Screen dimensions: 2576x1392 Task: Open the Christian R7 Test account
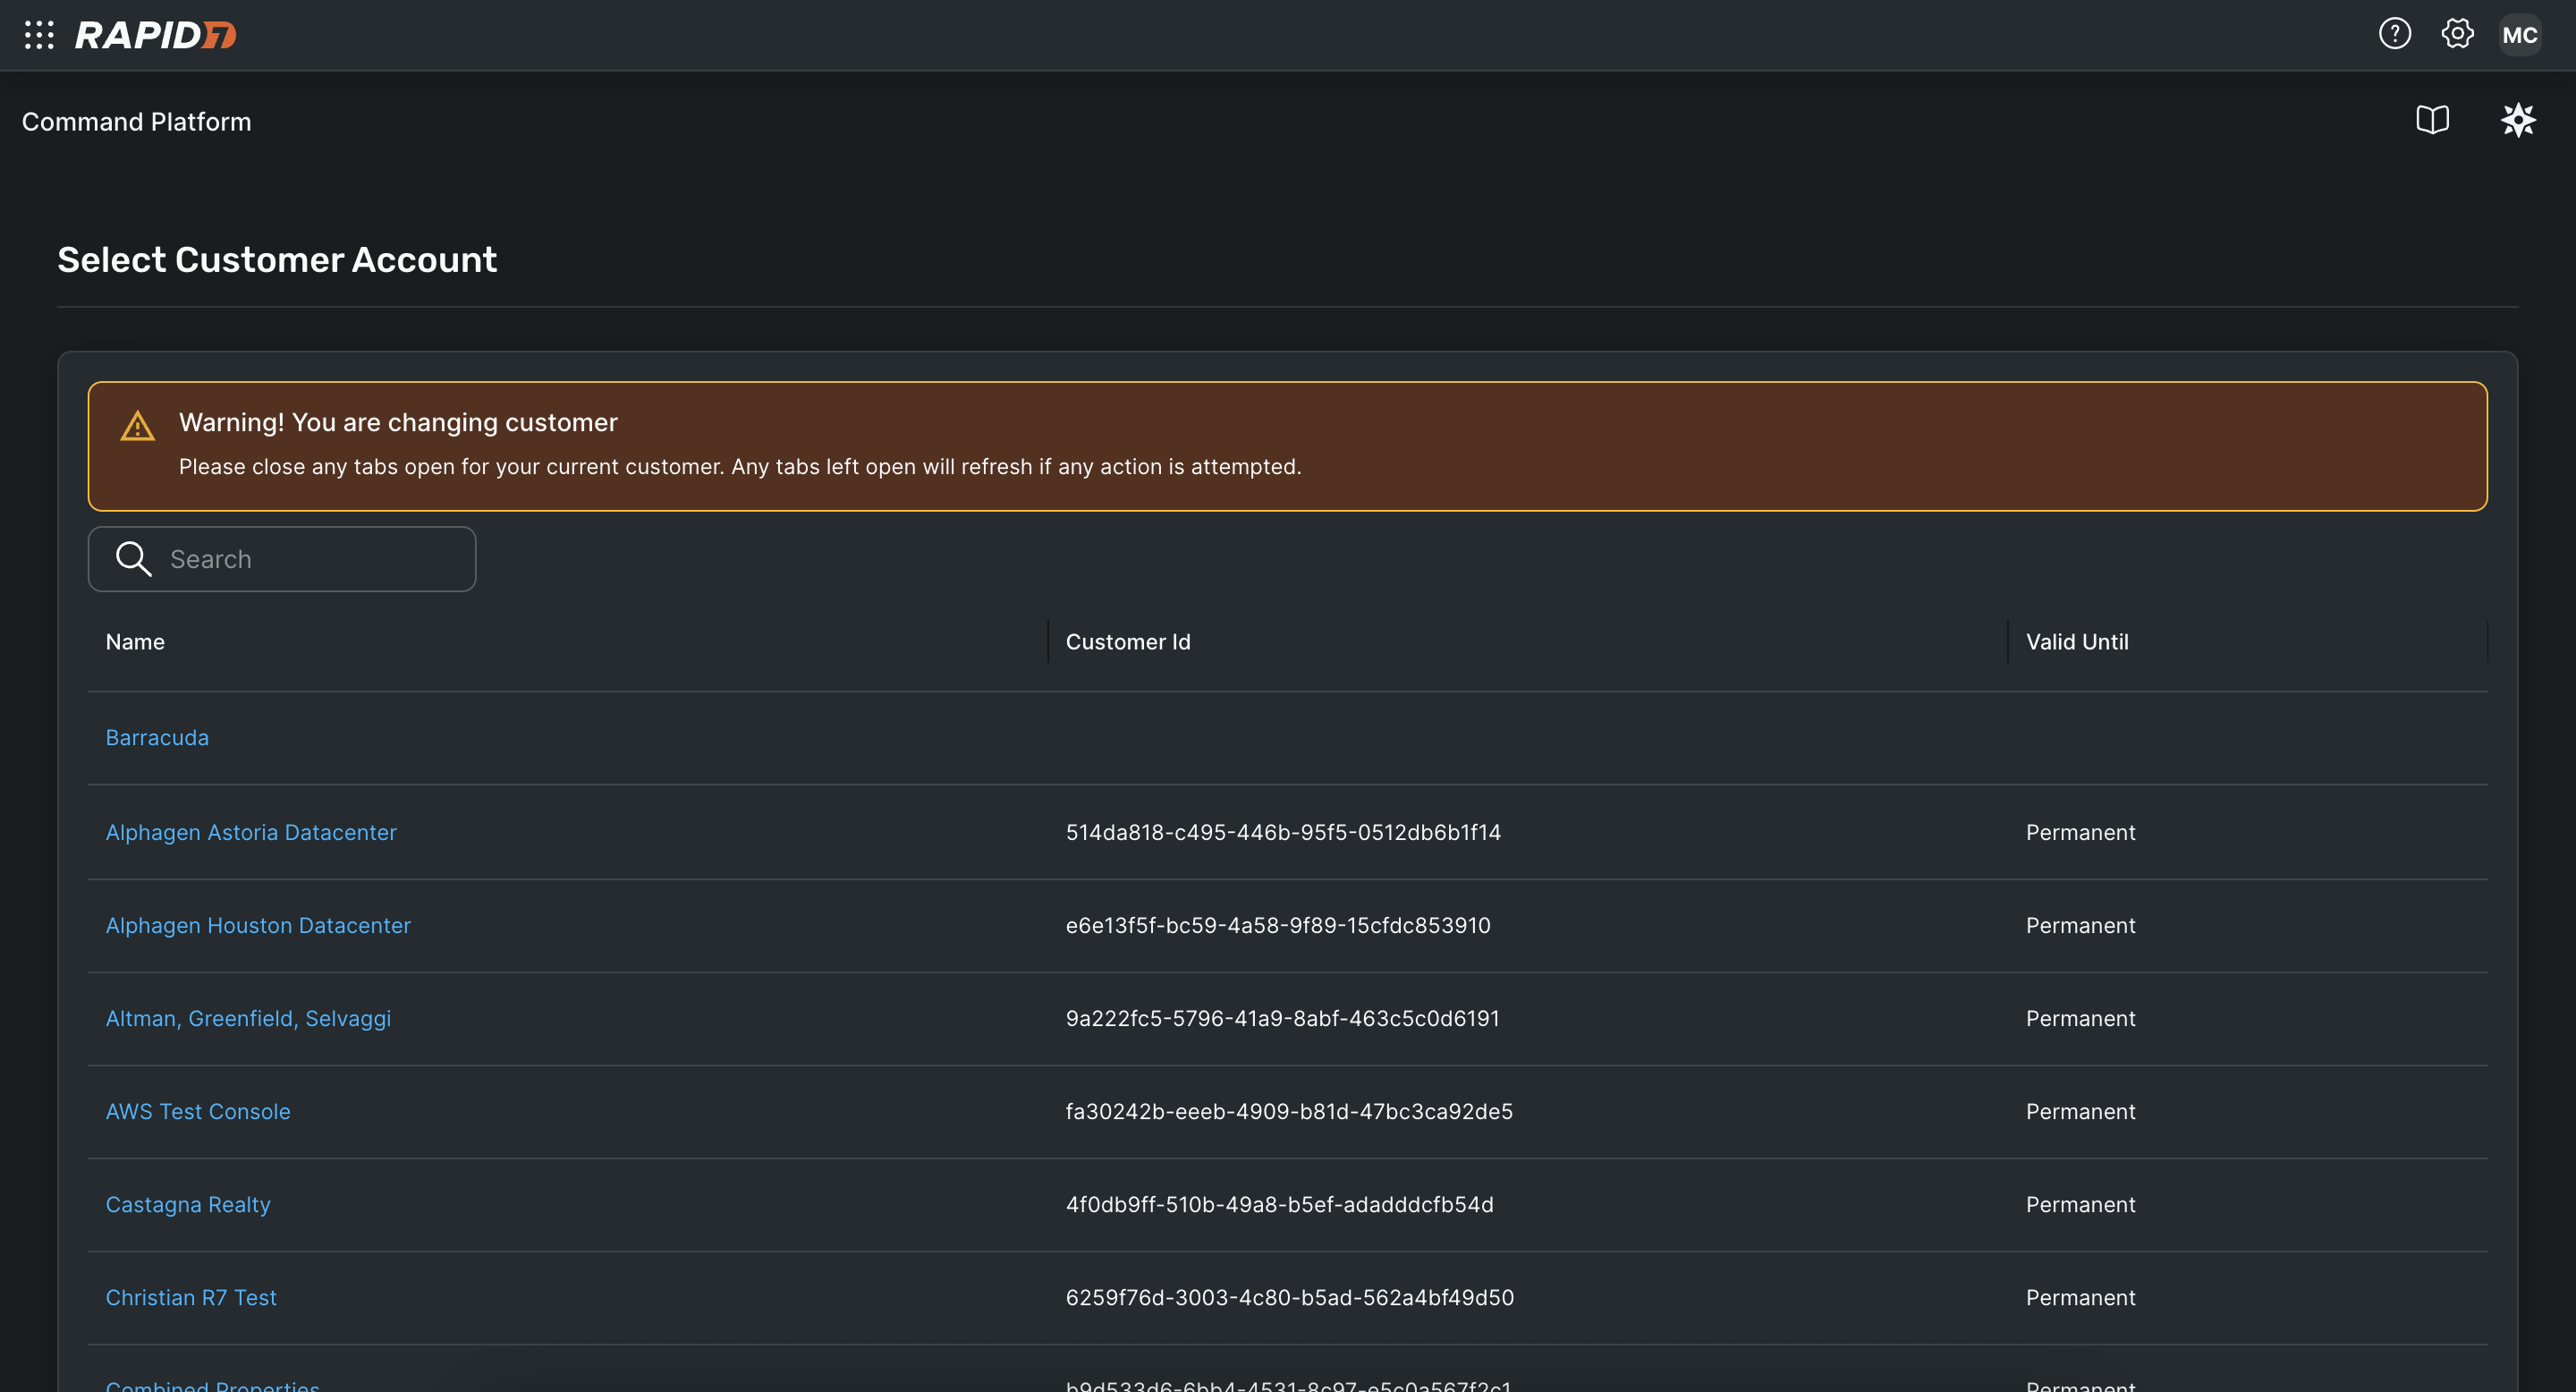coord(191,1297)
